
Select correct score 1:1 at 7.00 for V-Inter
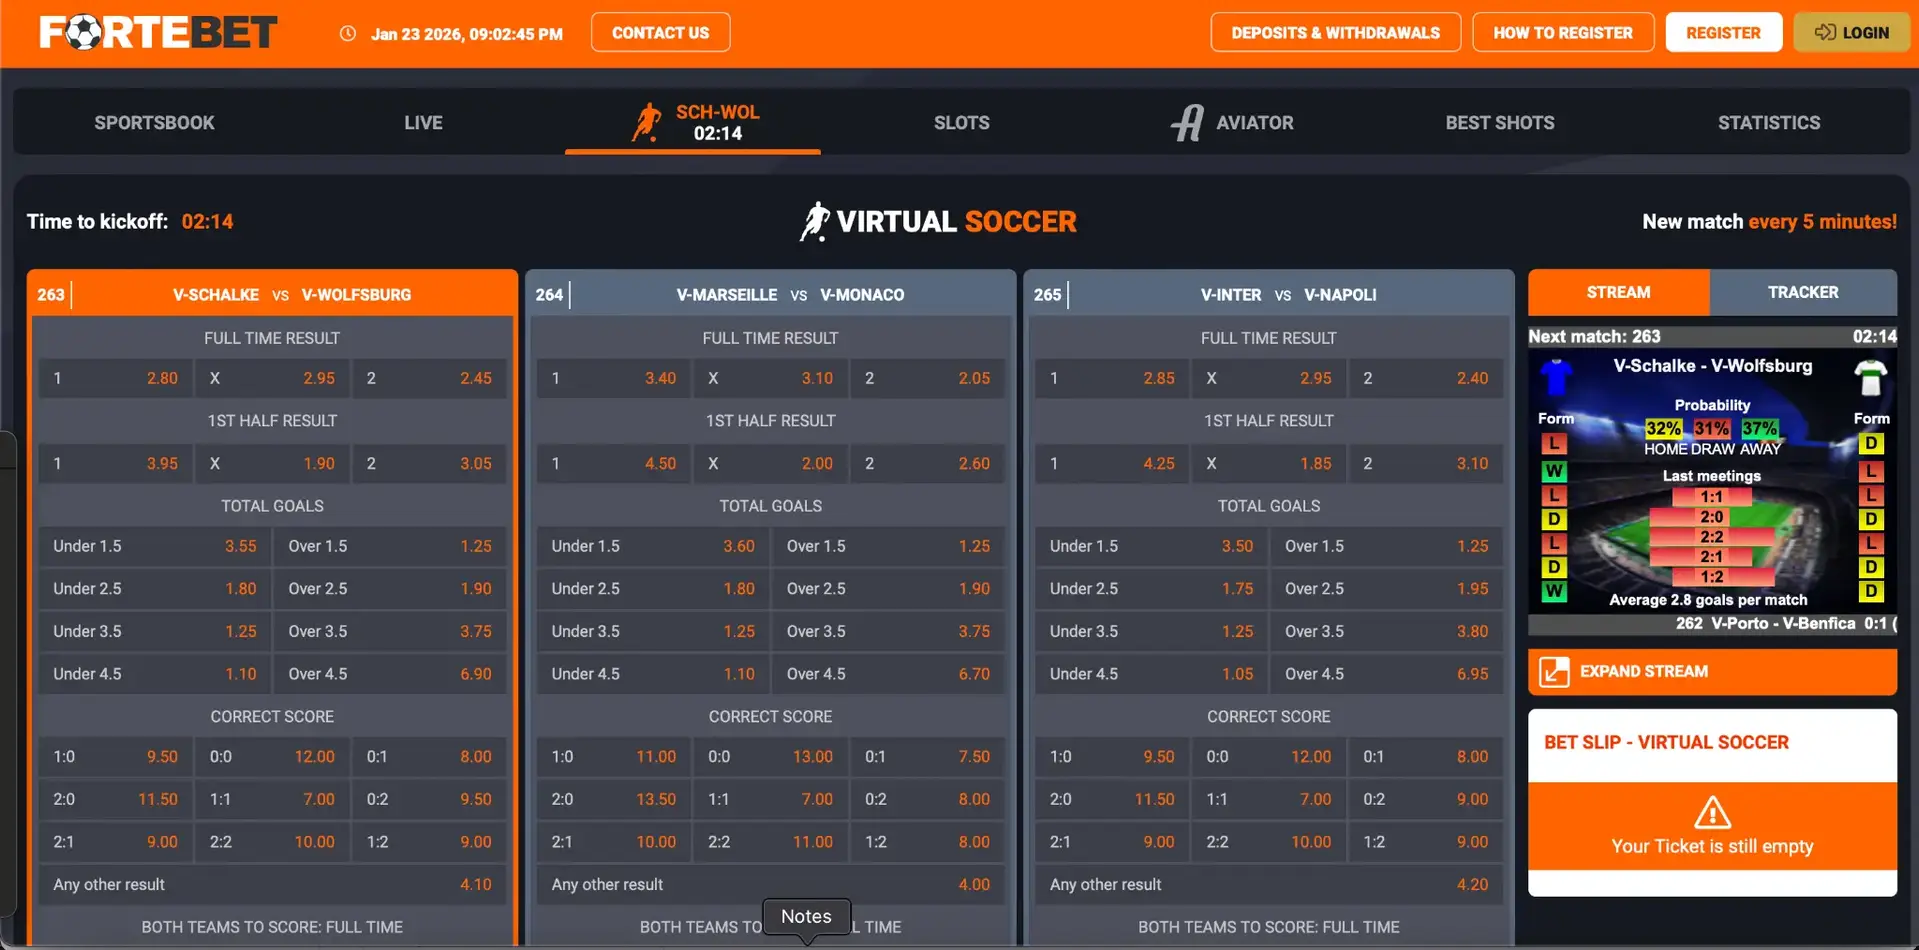(x=1269, y=799)
